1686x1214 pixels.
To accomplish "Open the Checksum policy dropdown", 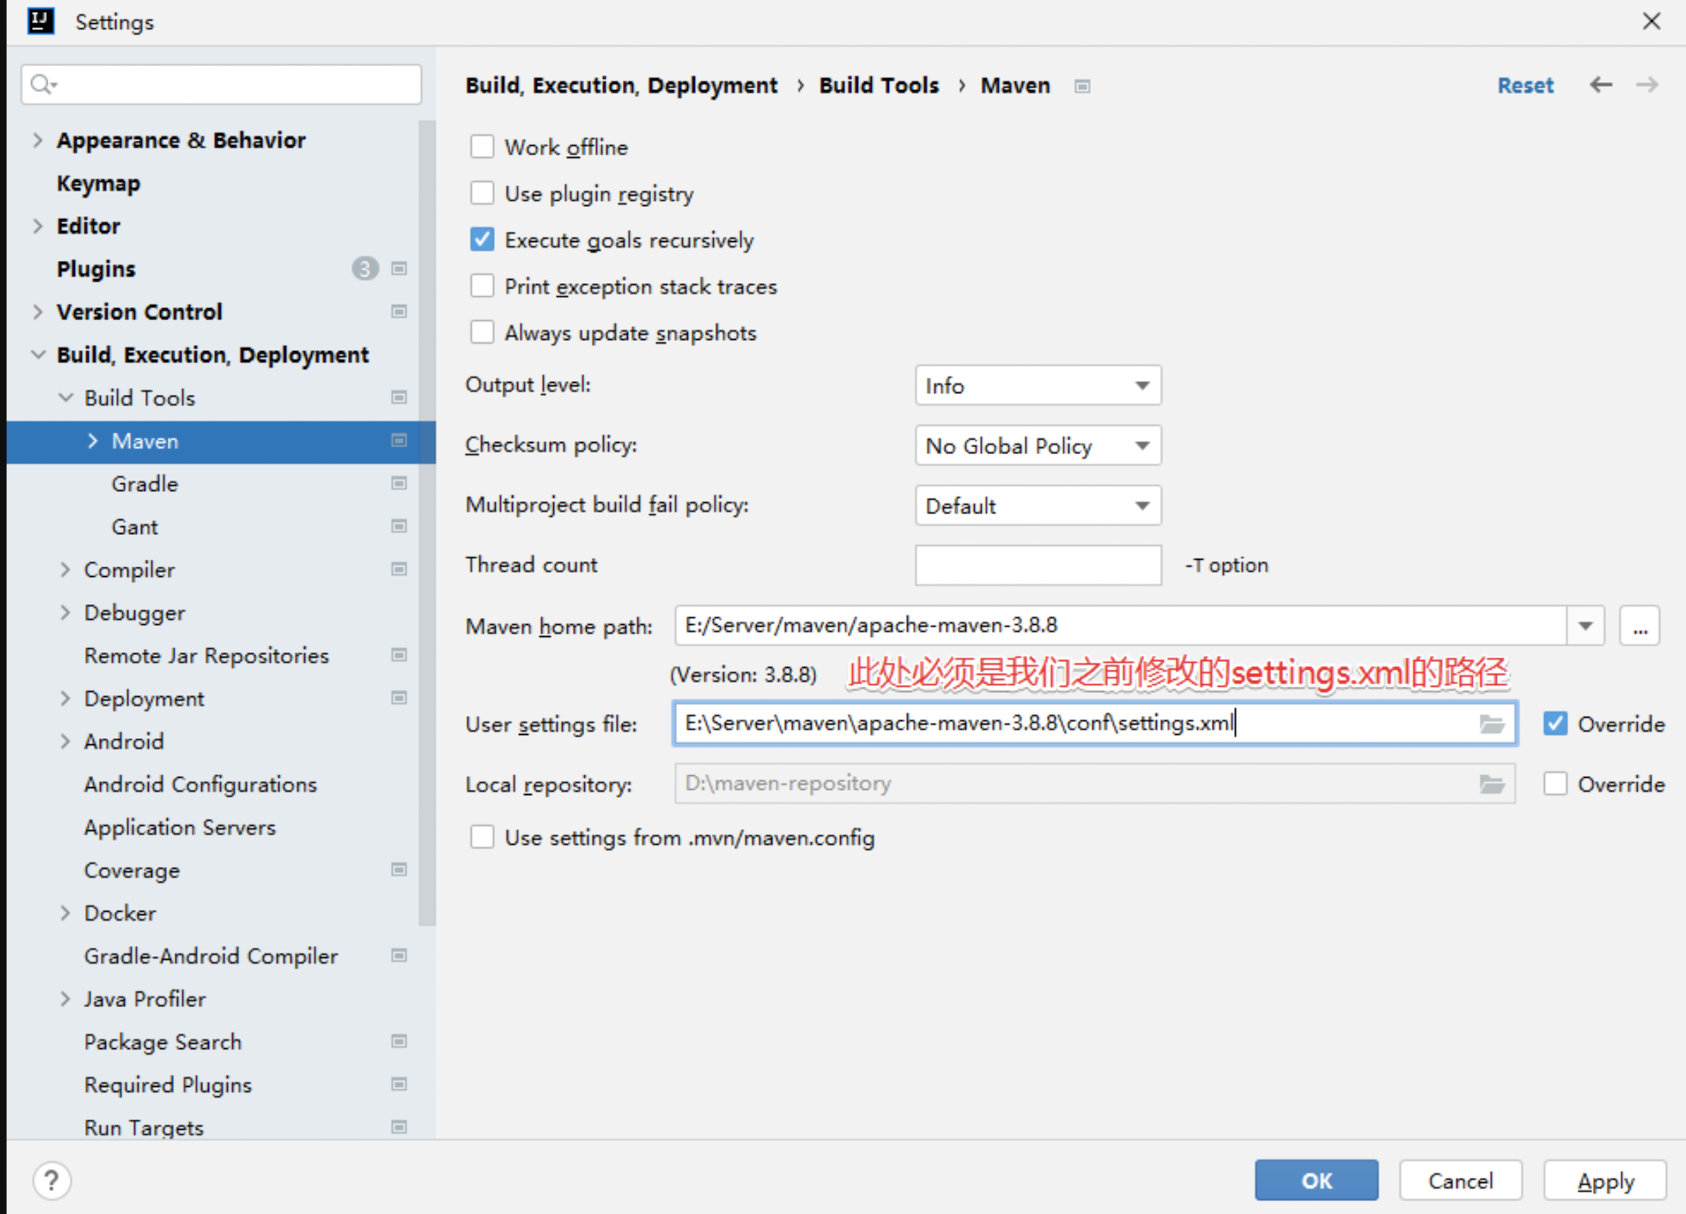I will (1038, 445).
